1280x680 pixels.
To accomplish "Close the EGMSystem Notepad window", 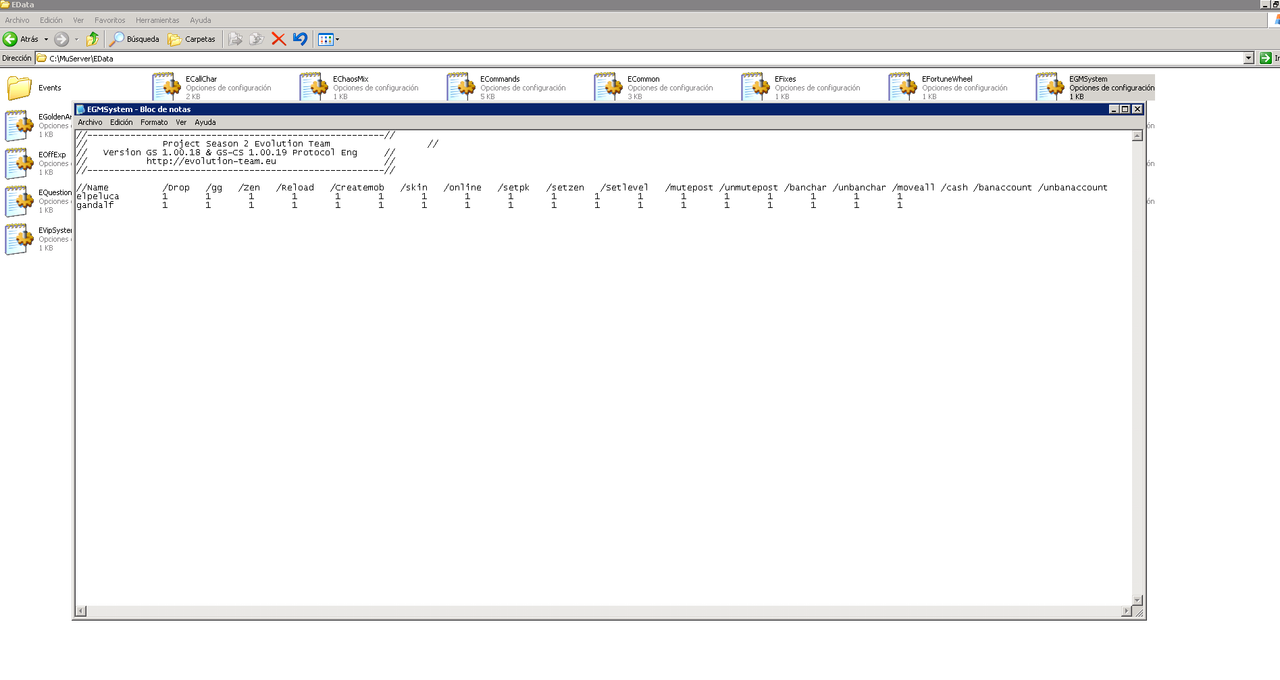I will coord(1137,109).
